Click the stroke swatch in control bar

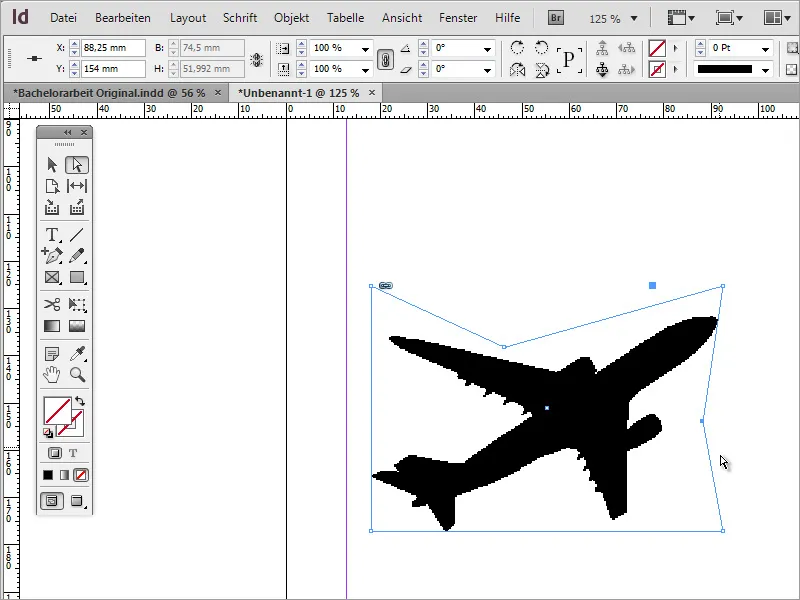657,69
